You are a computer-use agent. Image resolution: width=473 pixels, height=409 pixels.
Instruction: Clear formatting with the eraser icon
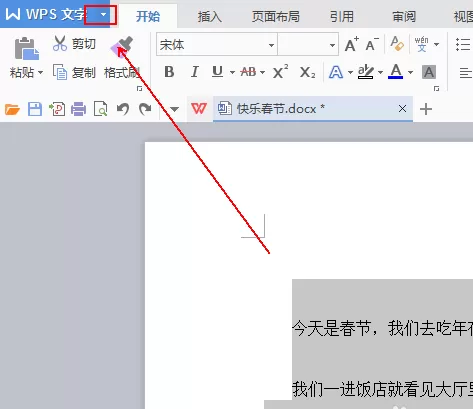point(397,44)
